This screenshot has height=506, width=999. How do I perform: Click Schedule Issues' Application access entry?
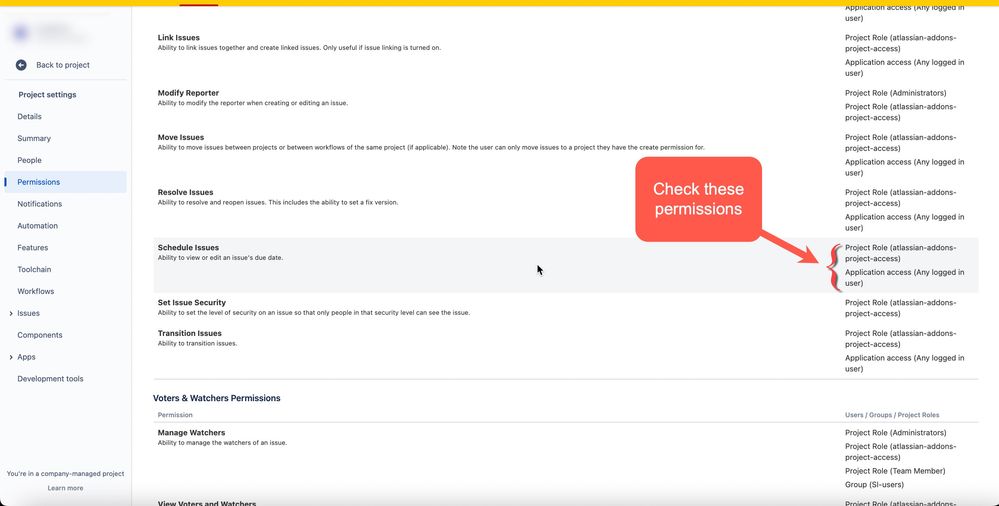coord(905,278)
